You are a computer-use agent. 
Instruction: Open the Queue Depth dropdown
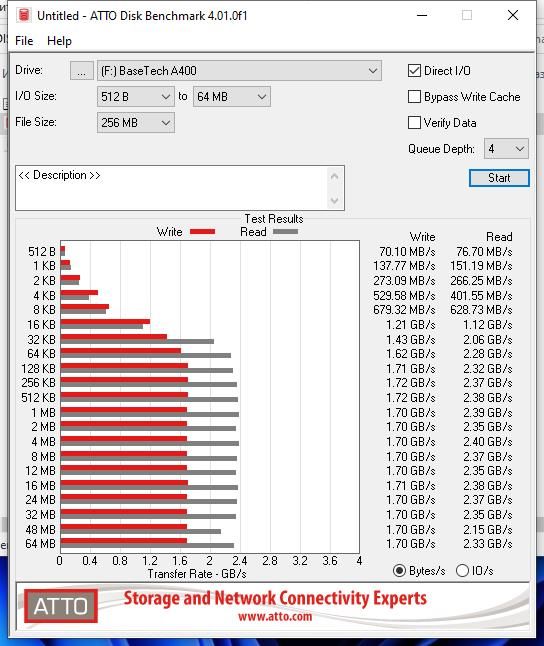point(506,149)
